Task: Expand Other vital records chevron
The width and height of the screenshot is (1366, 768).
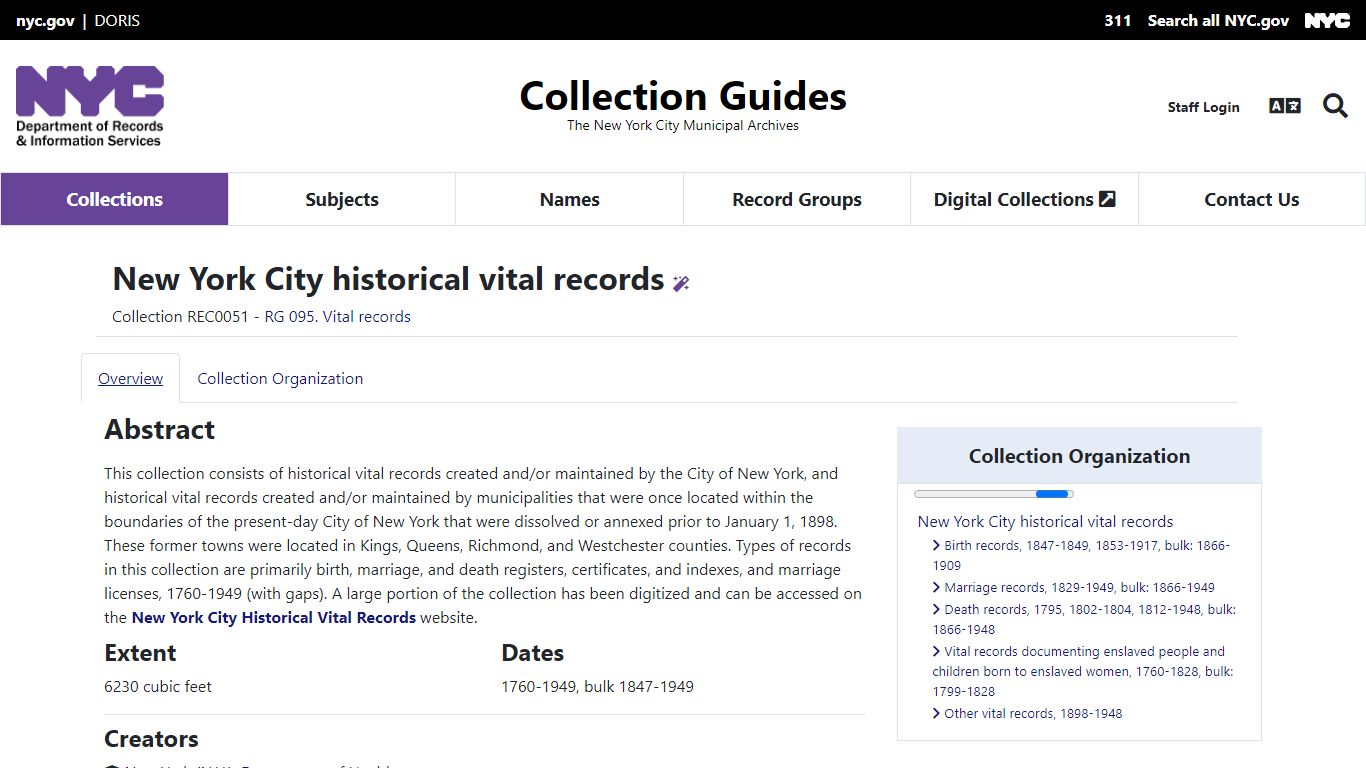Action: [x=936, y=713]
